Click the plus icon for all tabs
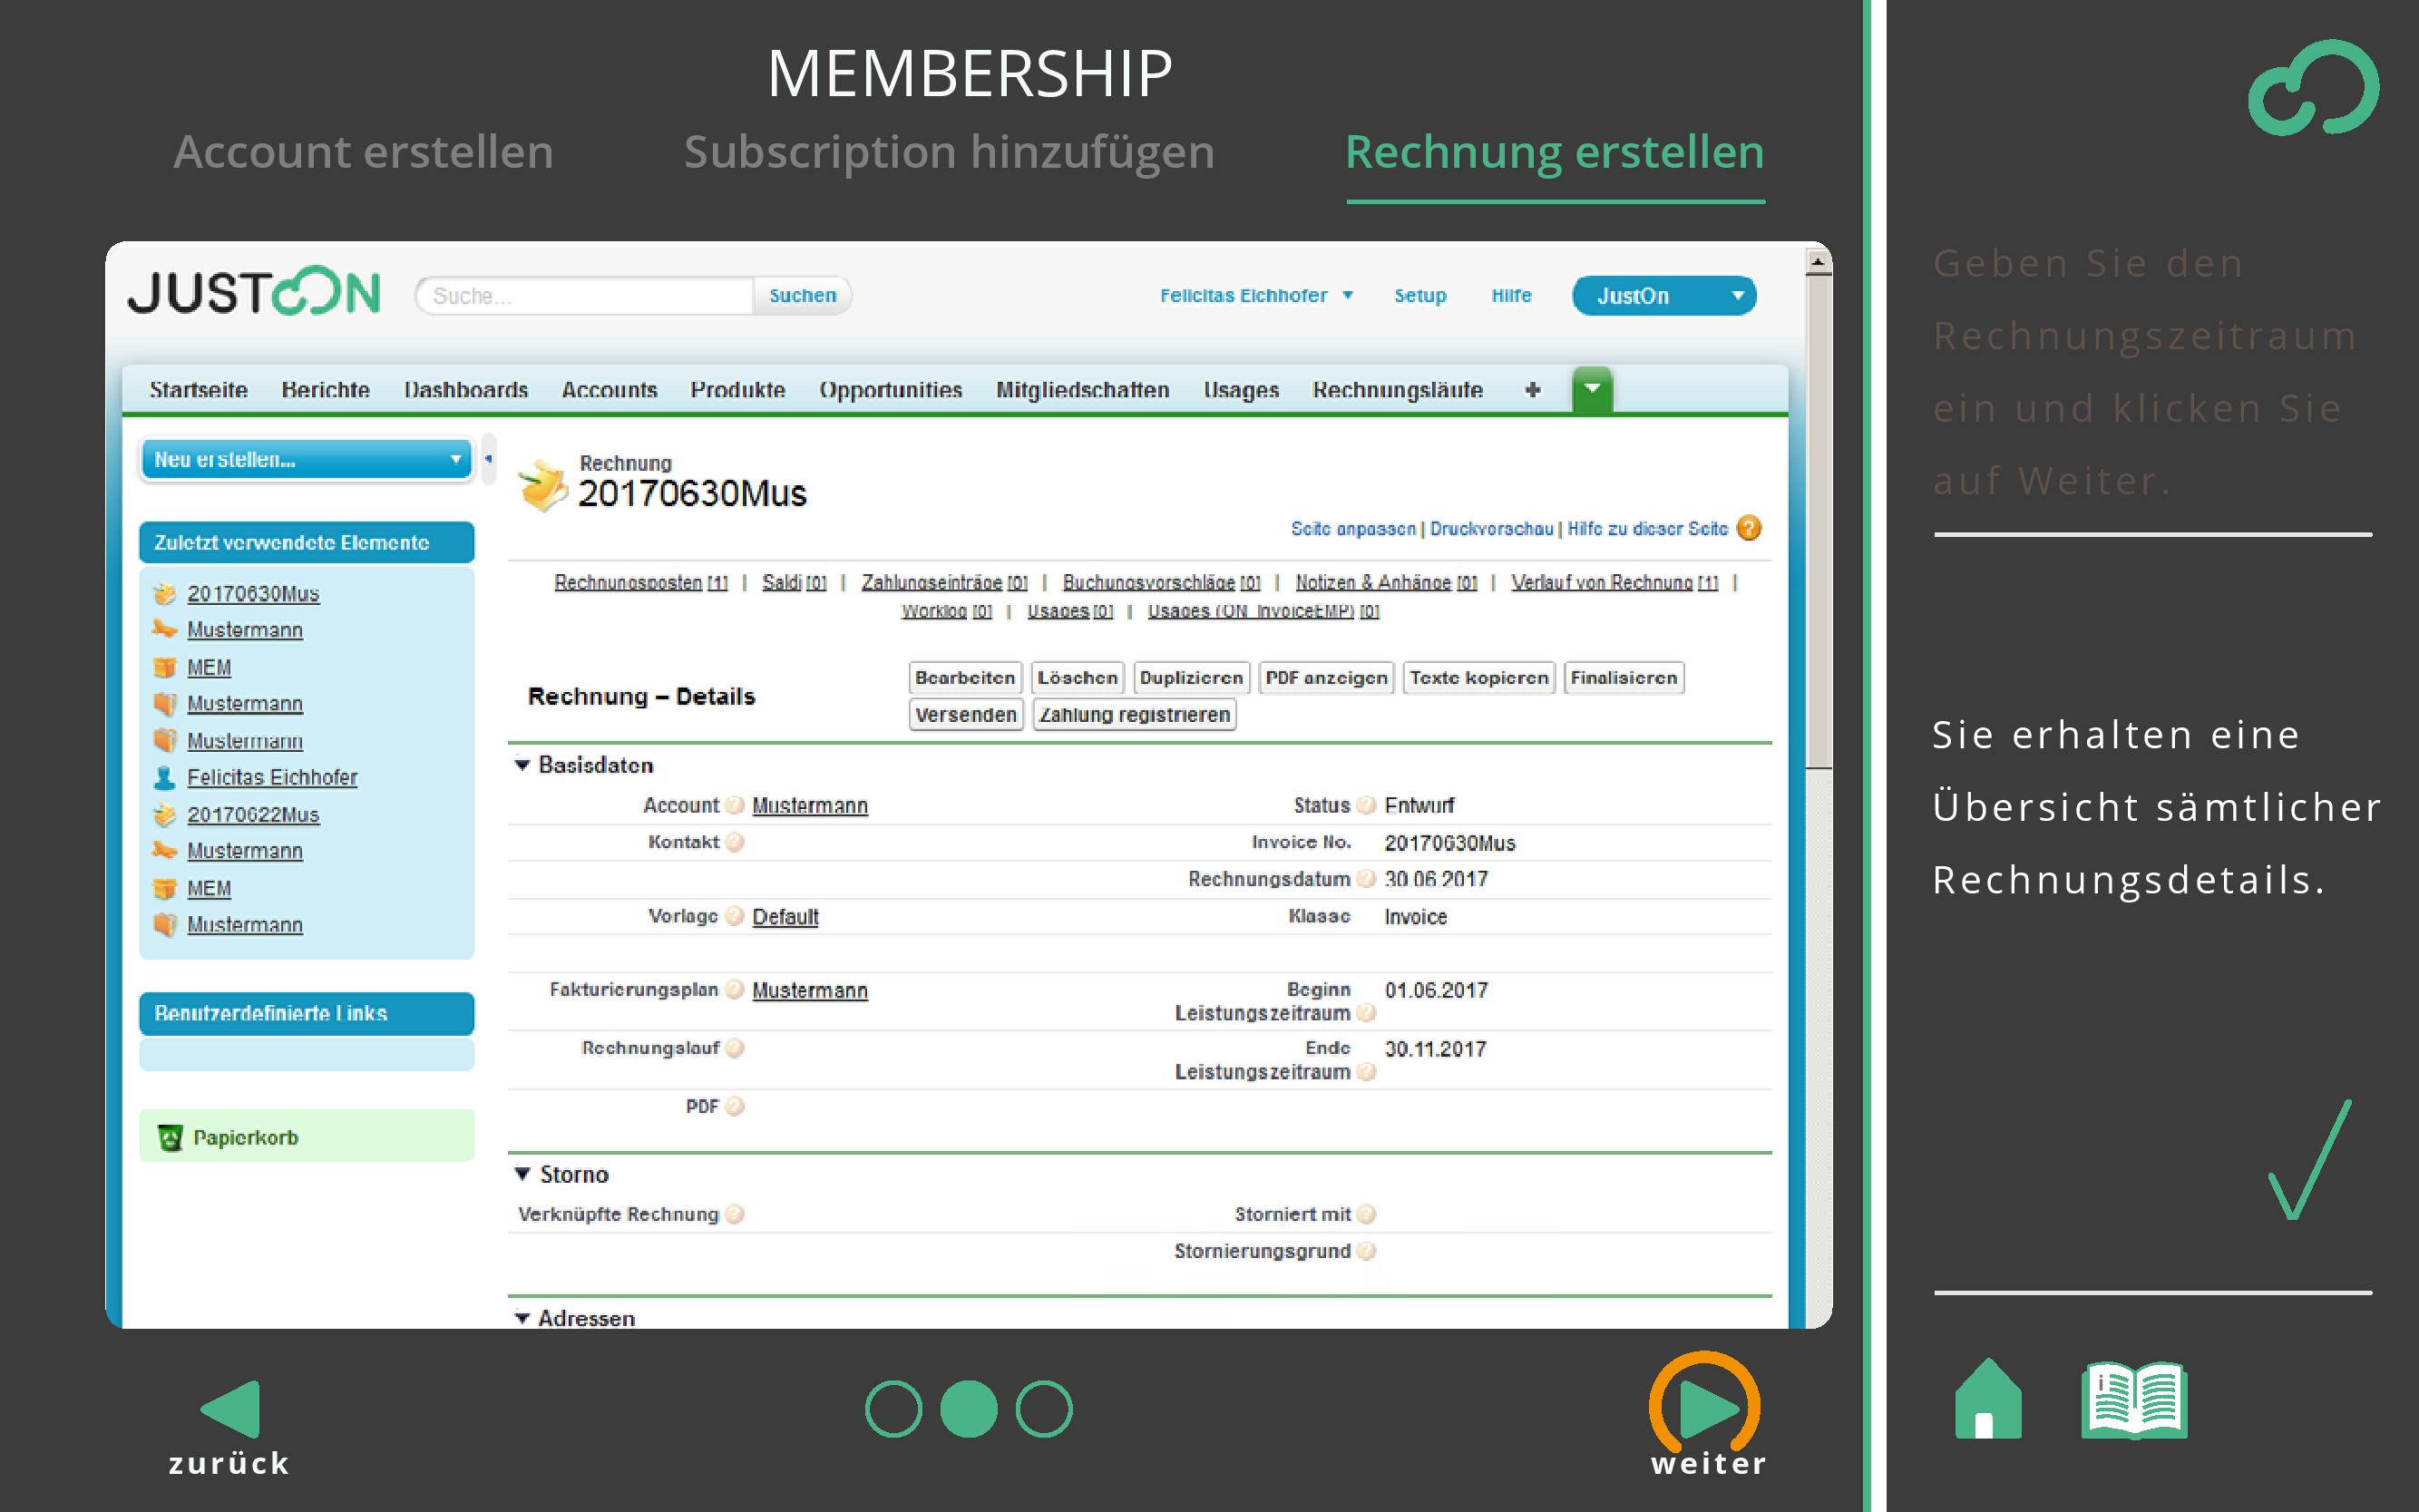 1532,390
